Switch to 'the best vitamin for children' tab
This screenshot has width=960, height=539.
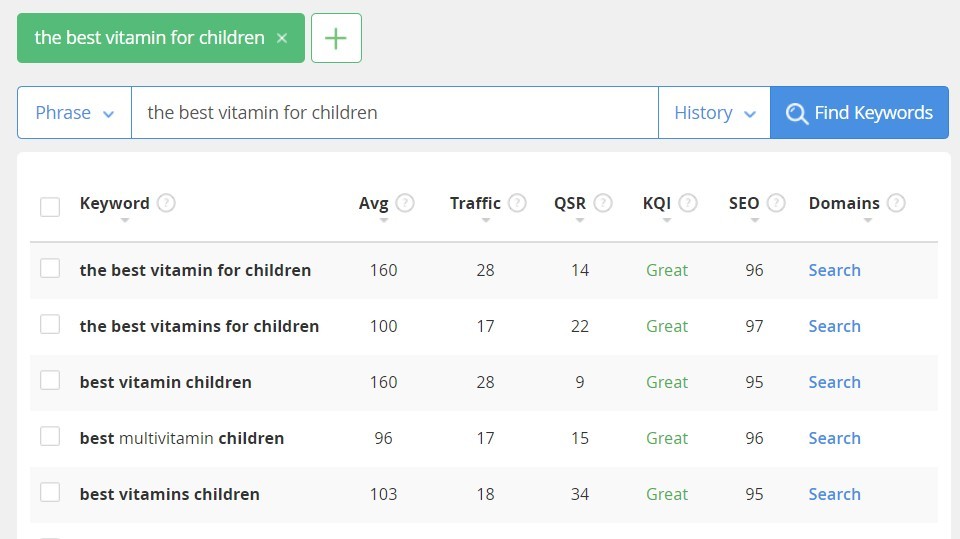(149, 38)
